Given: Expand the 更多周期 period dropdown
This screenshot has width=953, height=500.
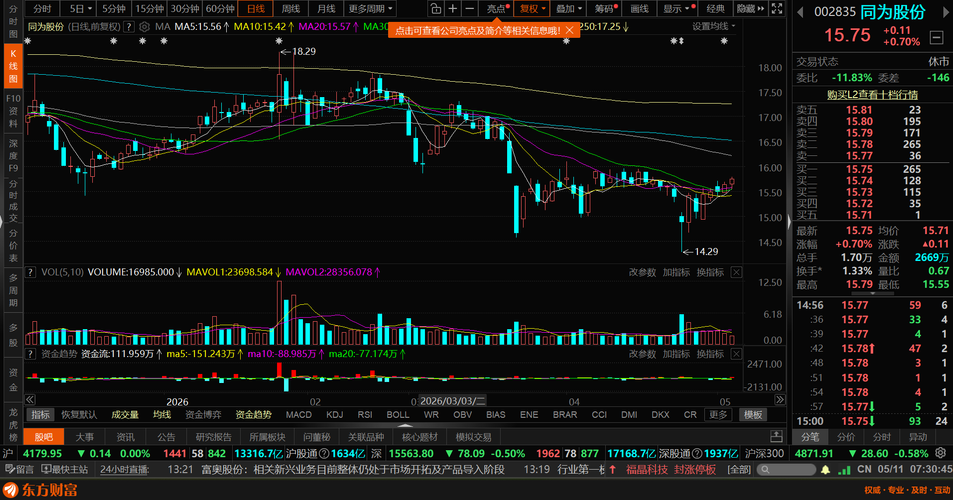Looking at the screenshot, I should pyautogui.click(x=371, y=9).
